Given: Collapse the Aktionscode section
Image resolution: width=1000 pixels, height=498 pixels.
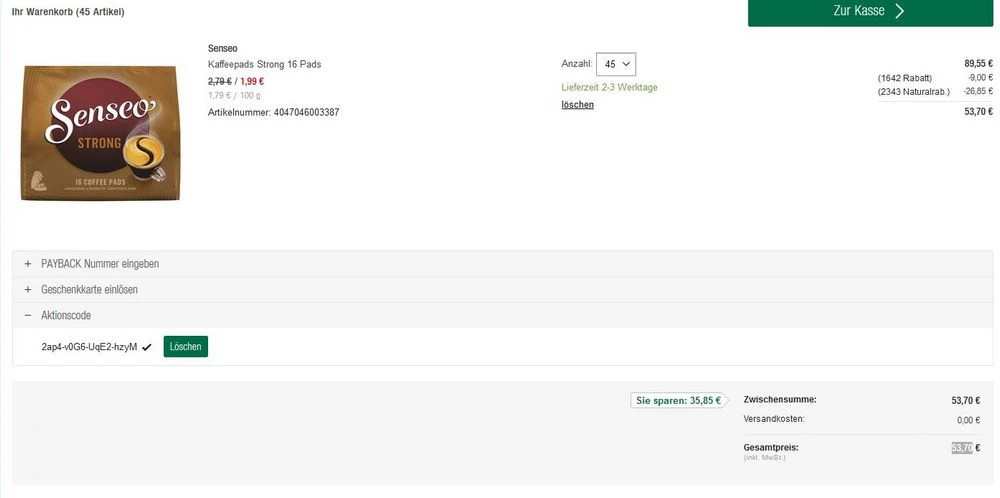Looking at the screenshot, I should pos(503,315).
